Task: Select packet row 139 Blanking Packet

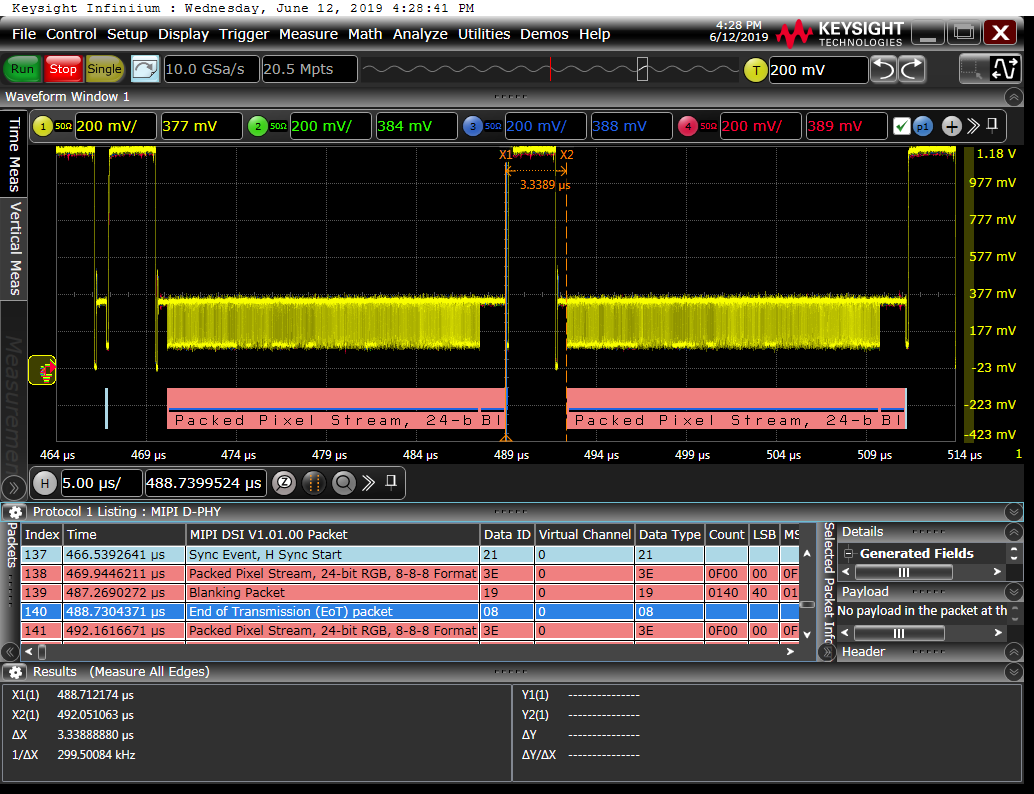Action: [410, 593]
